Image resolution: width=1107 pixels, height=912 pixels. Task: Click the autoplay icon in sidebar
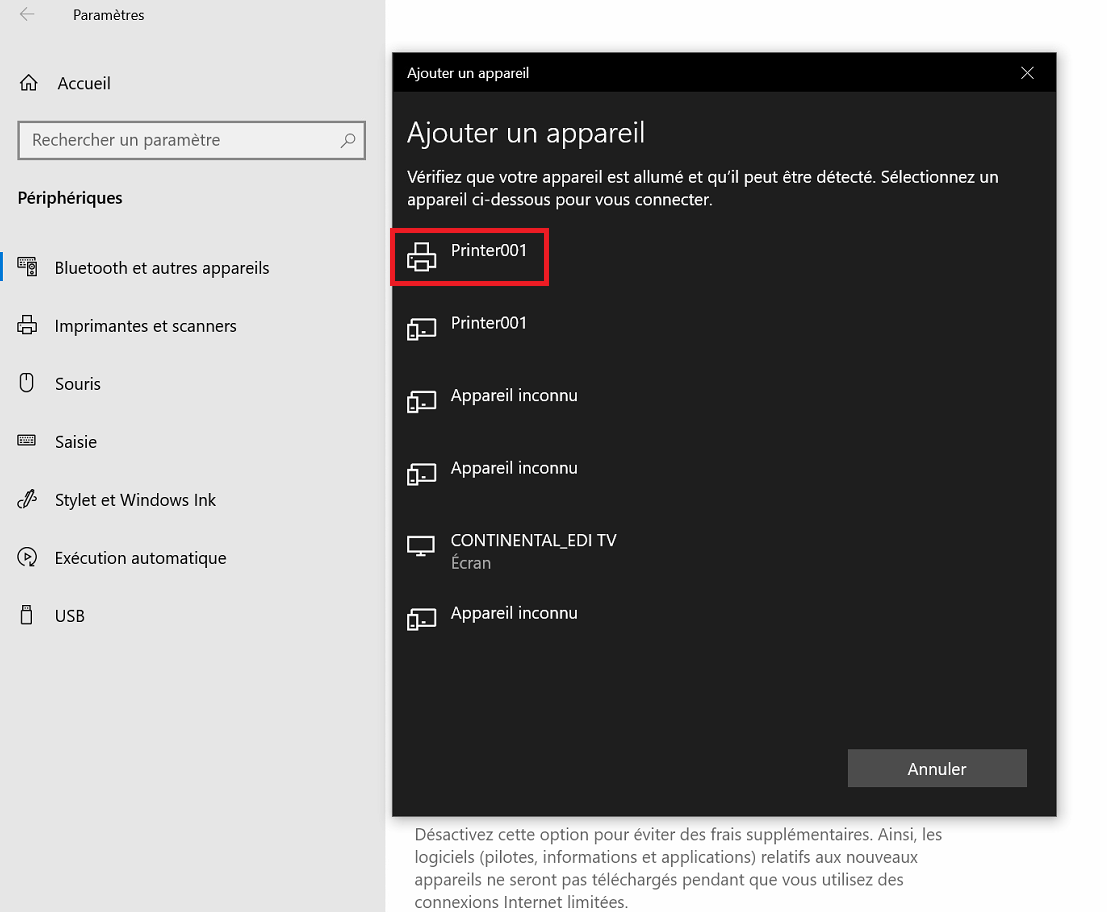click(27, 557)
